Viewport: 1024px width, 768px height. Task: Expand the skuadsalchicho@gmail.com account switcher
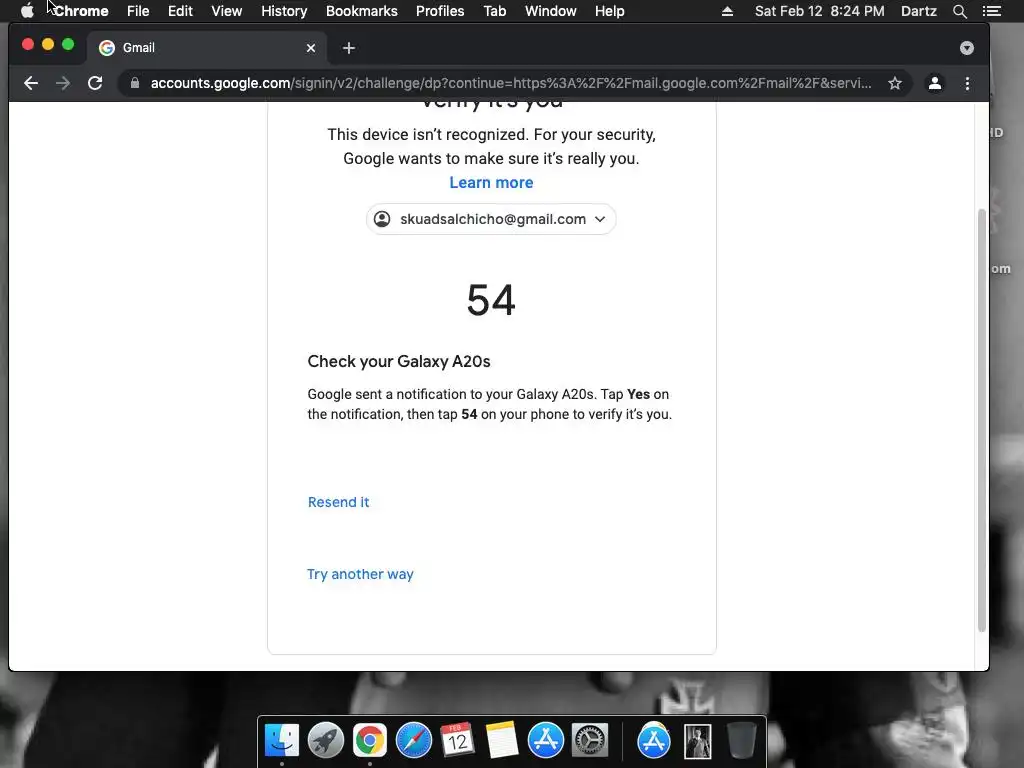click(491, 219)
